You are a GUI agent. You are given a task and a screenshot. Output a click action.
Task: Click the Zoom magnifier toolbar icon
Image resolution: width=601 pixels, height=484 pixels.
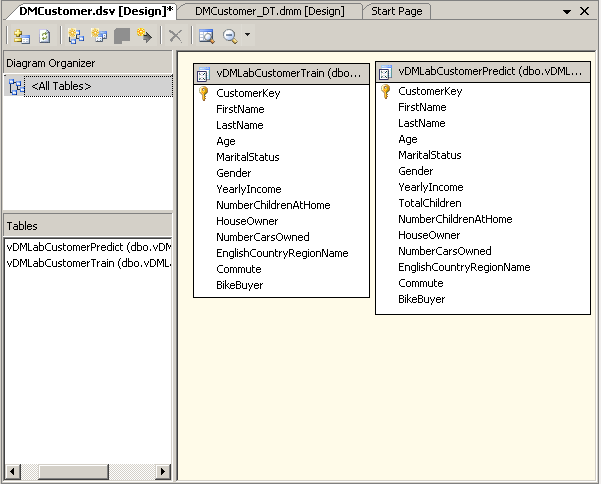[230, 36]
